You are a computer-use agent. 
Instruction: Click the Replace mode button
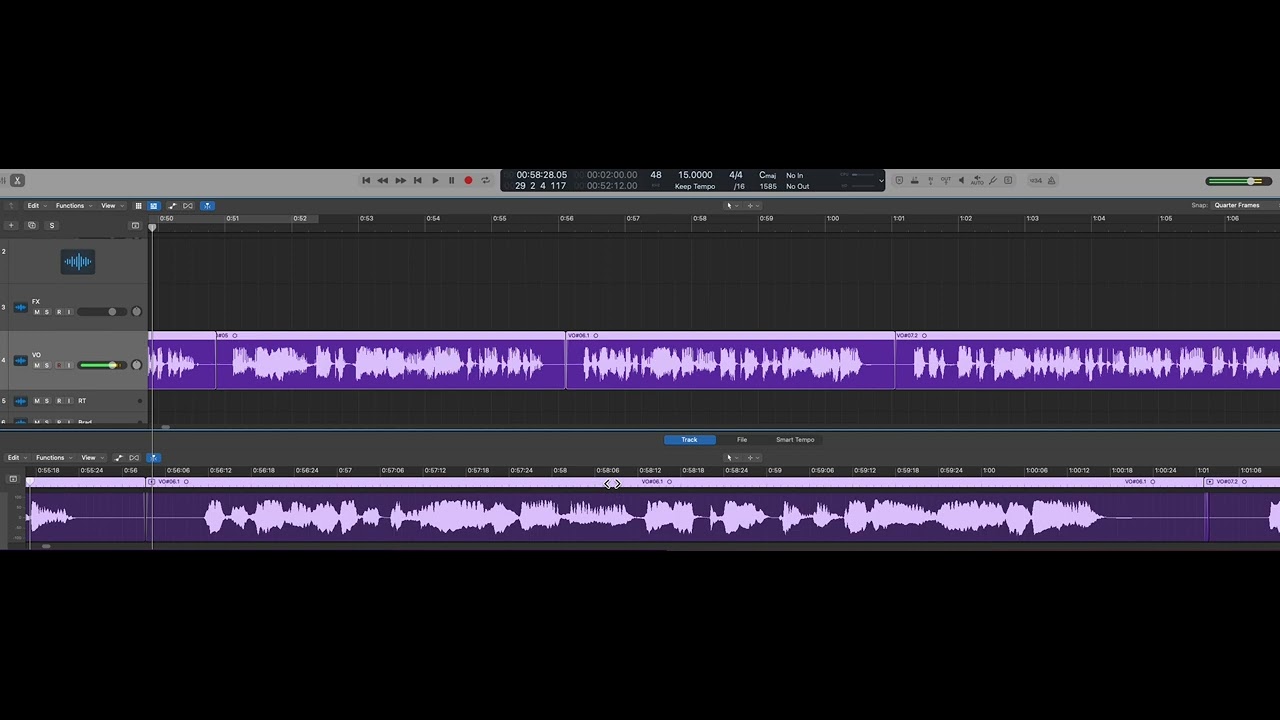coord(899,180)
